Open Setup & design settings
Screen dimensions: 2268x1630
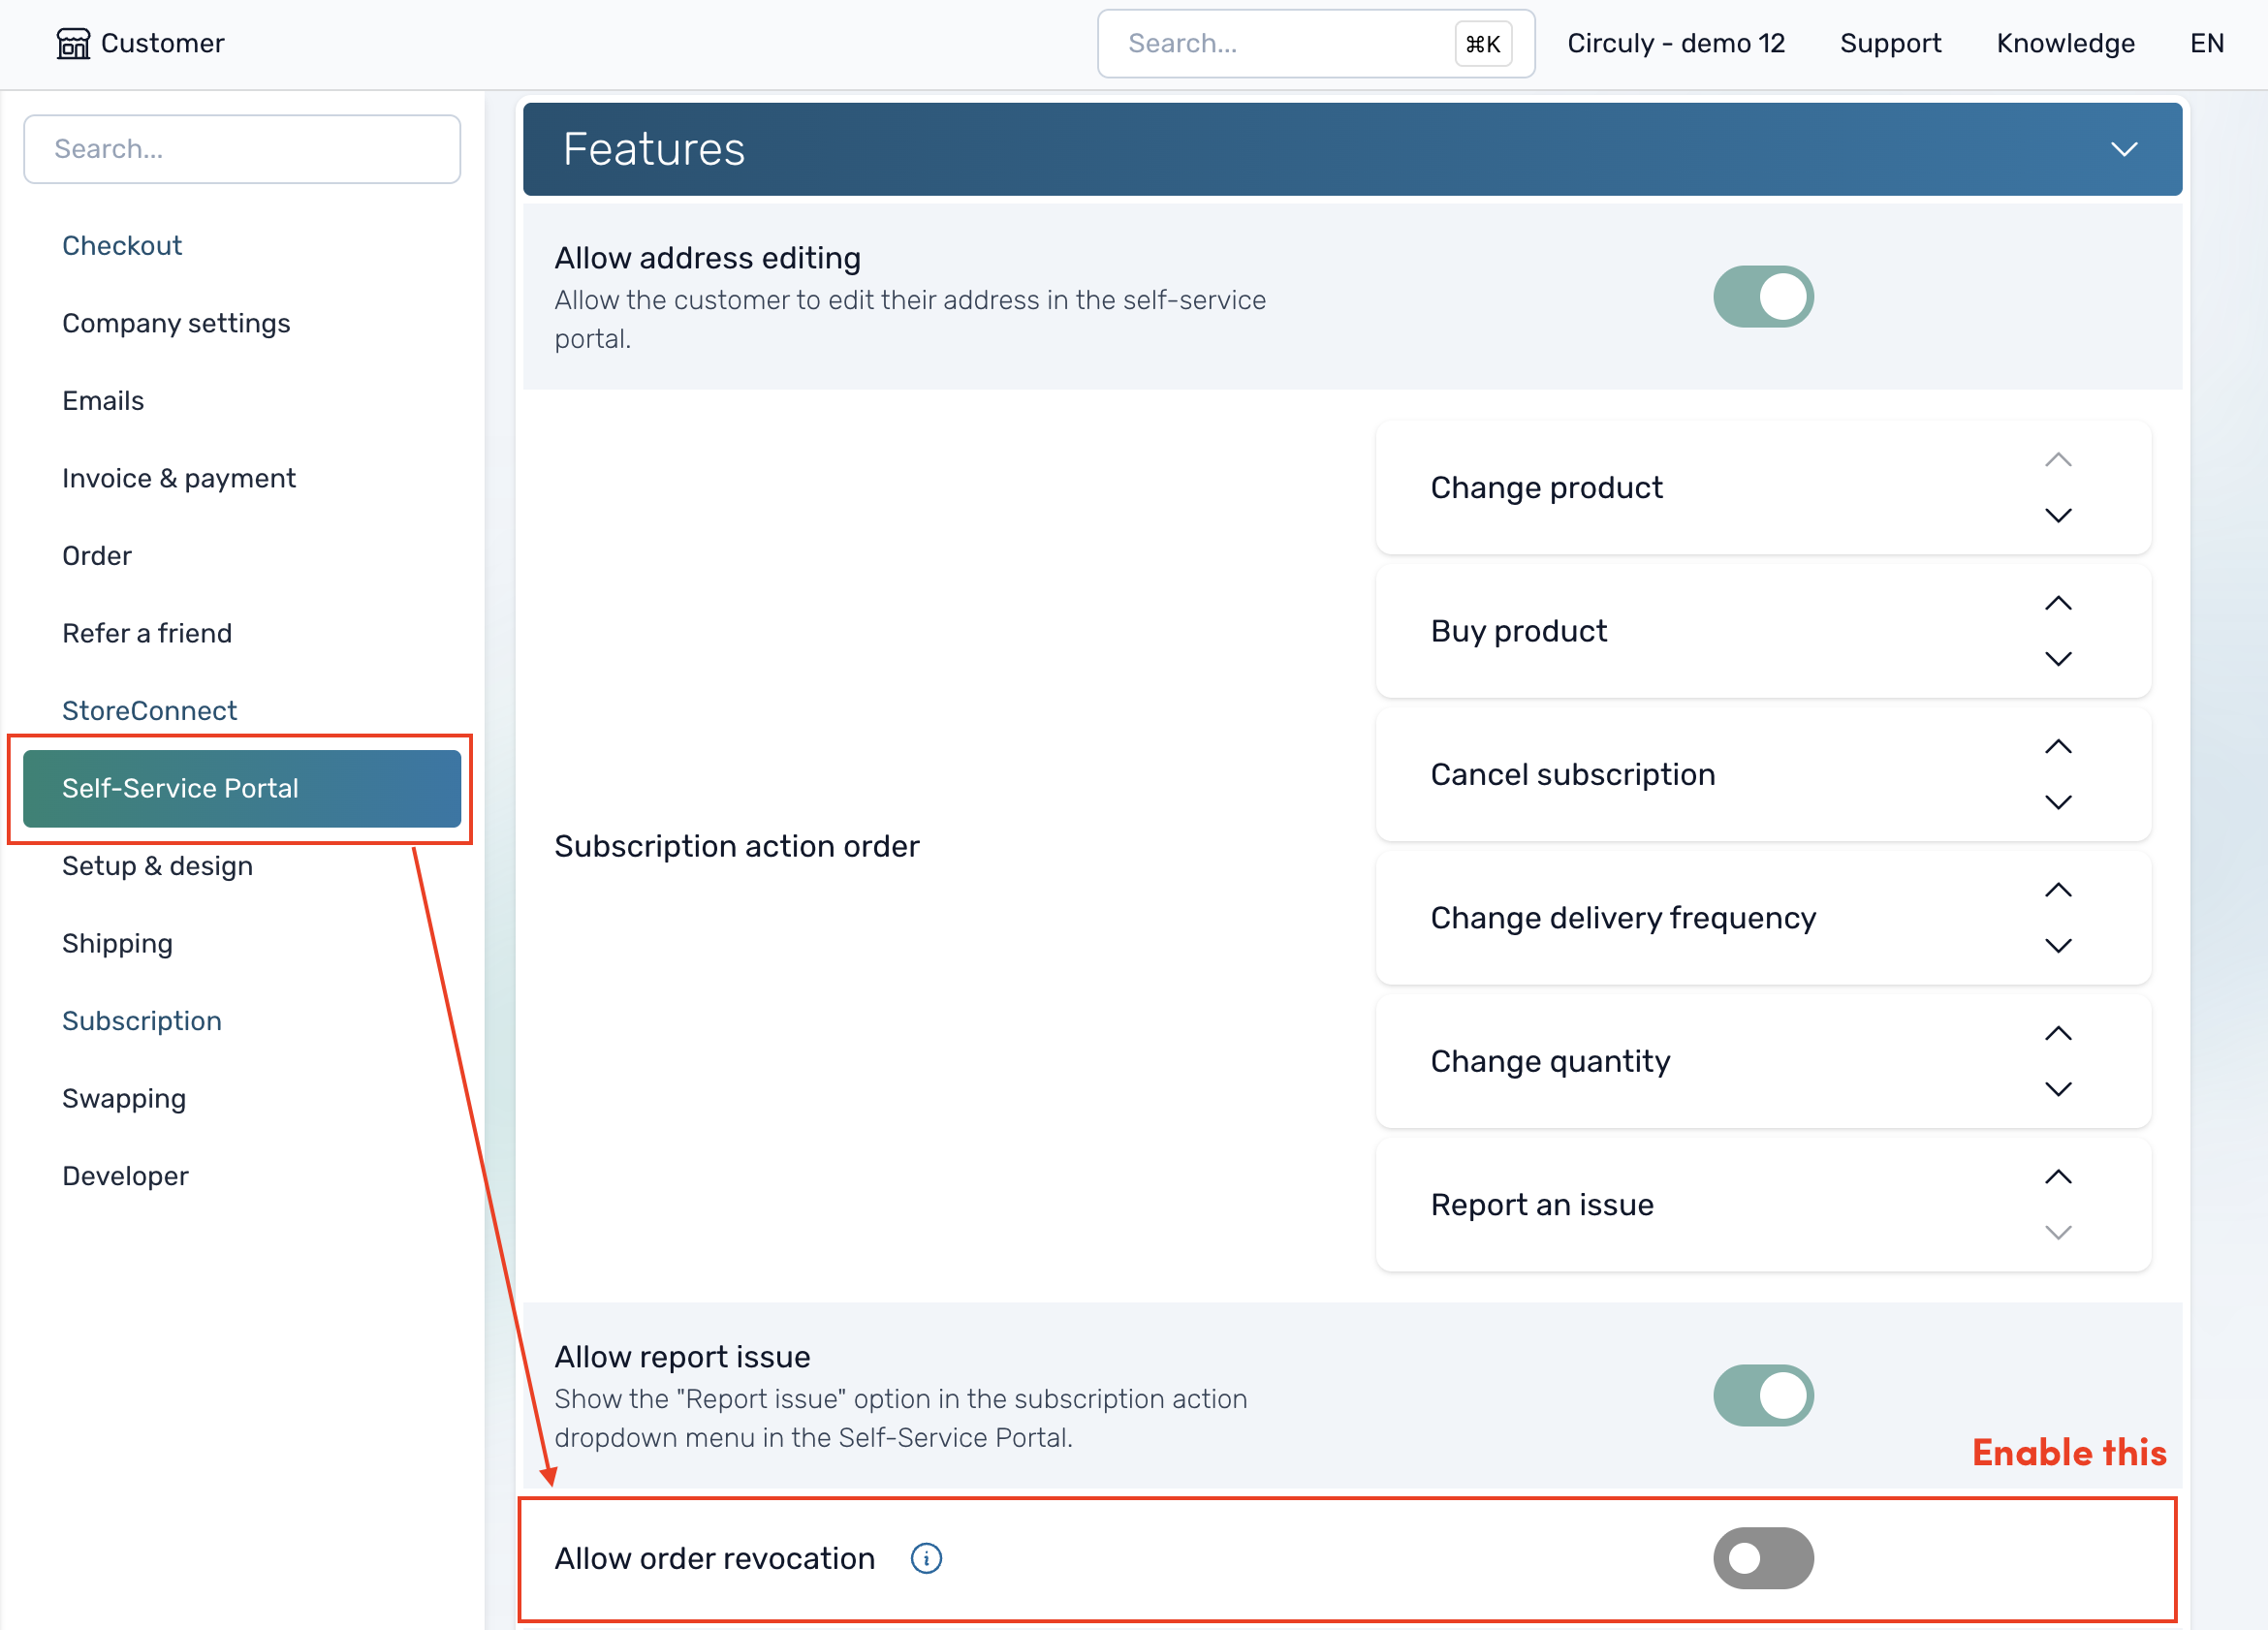click(157, 866)
